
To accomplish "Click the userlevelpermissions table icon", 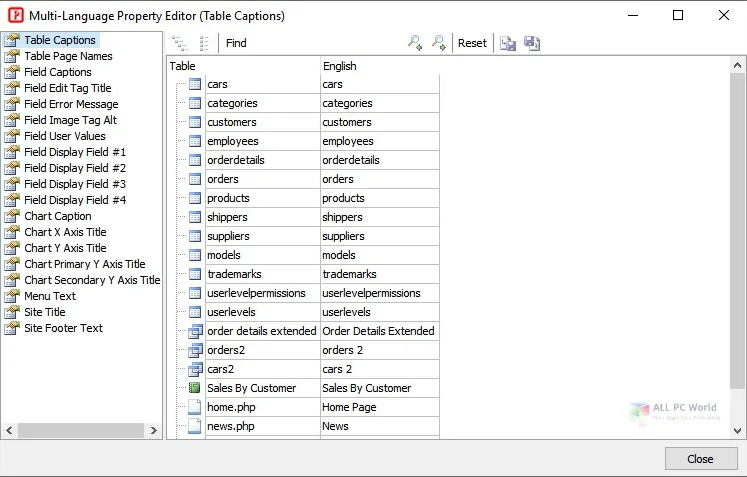I will tap(195, 293).
